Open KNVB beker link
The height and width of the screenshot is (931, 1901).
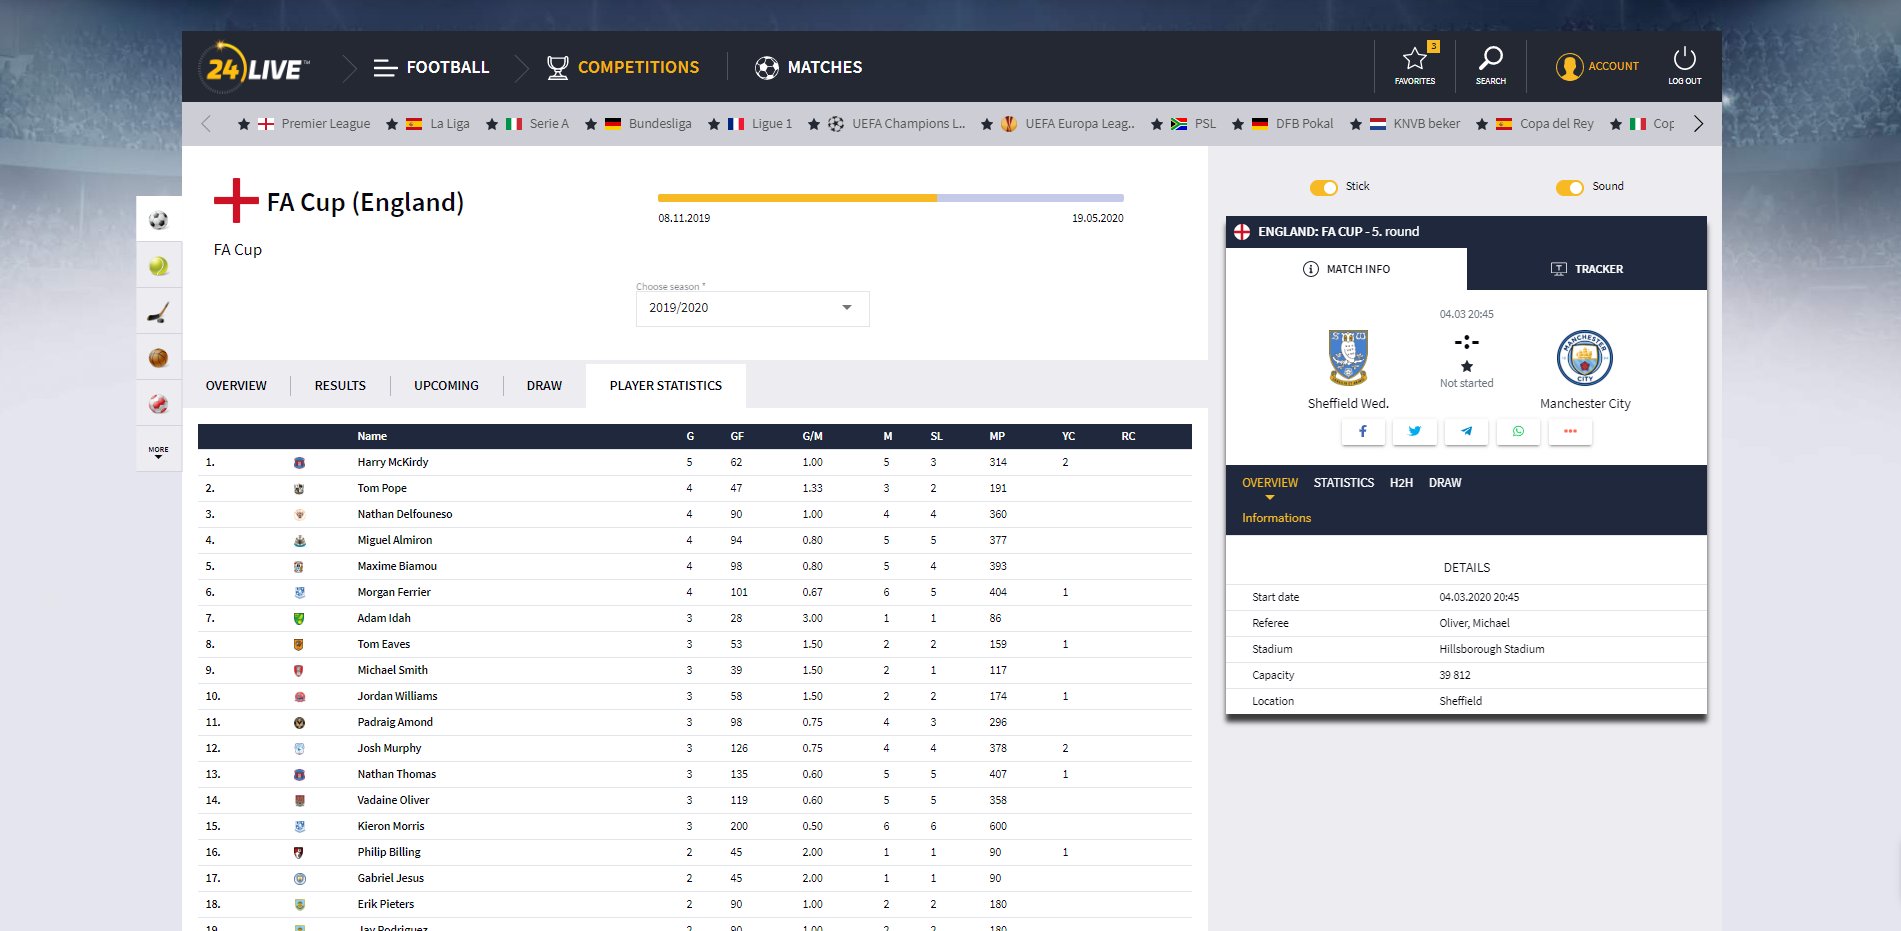pos(1426,124)
